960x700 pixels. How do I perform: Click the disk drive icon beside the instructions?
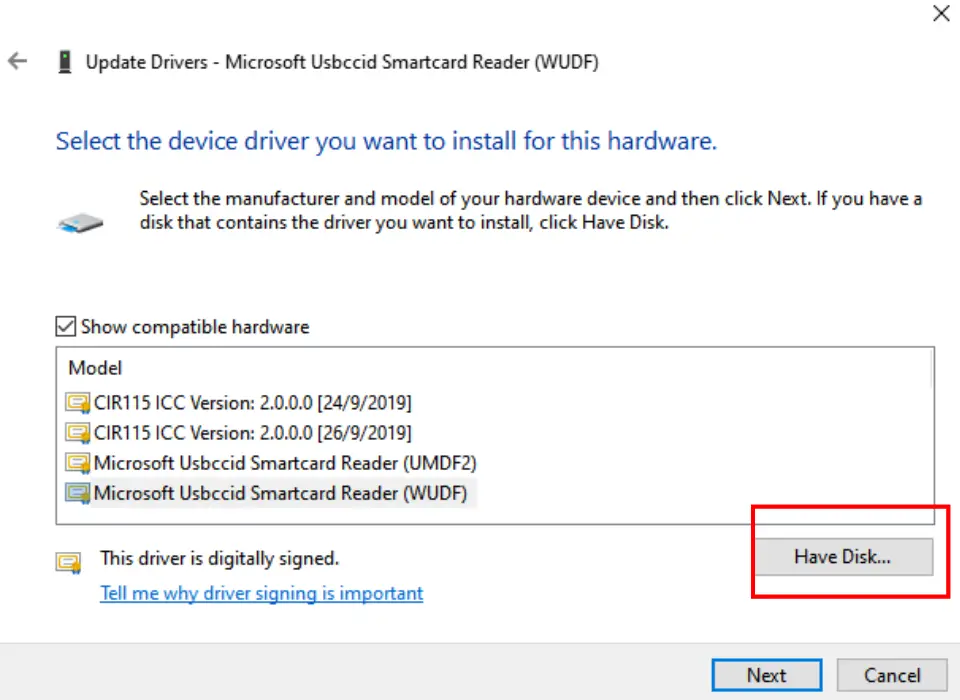click(79, 221)
